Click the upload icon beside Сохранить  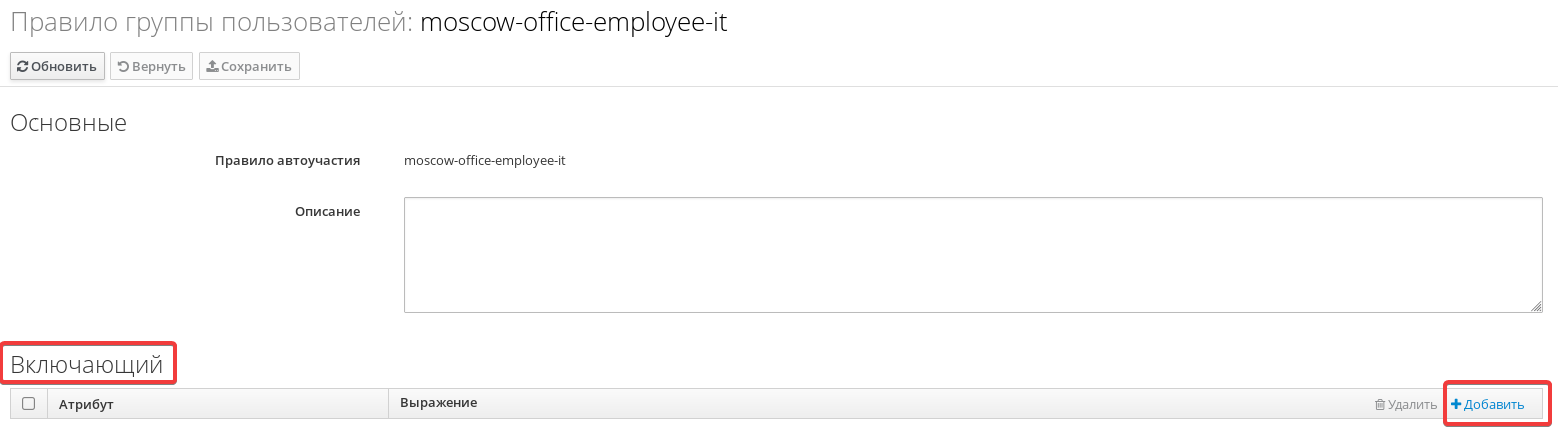(212, 67)
